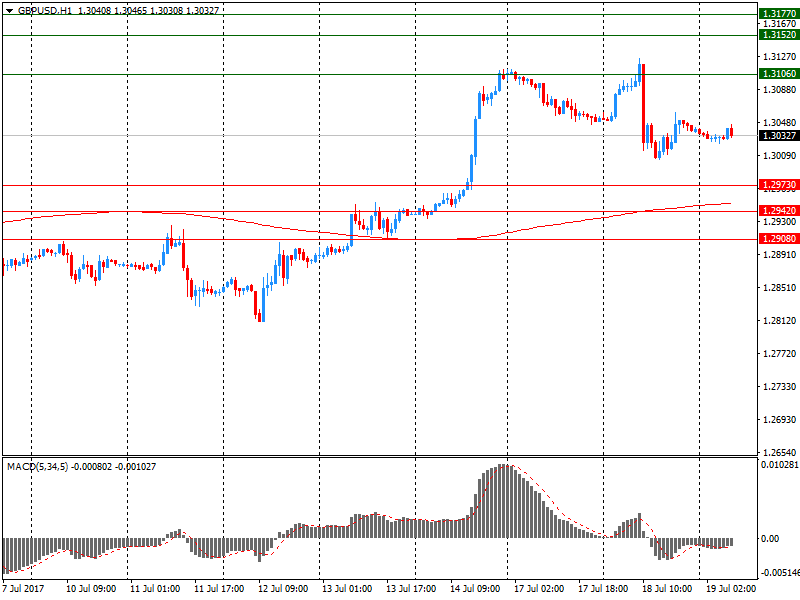Click the 1.30480 price scale value
800x600 pixels.
coord(779,122)
